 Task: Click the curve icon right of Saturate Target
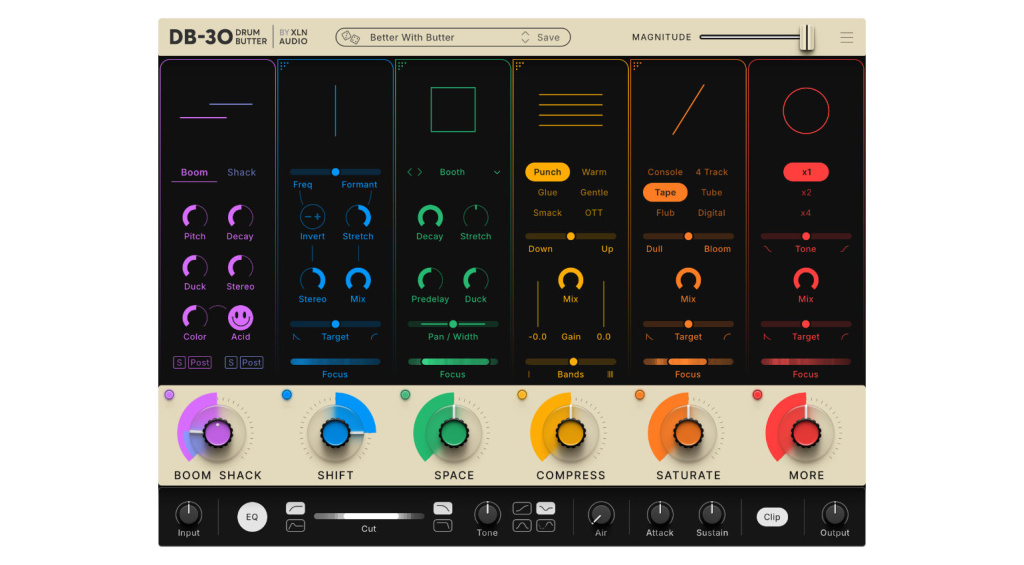coord(727,337)
